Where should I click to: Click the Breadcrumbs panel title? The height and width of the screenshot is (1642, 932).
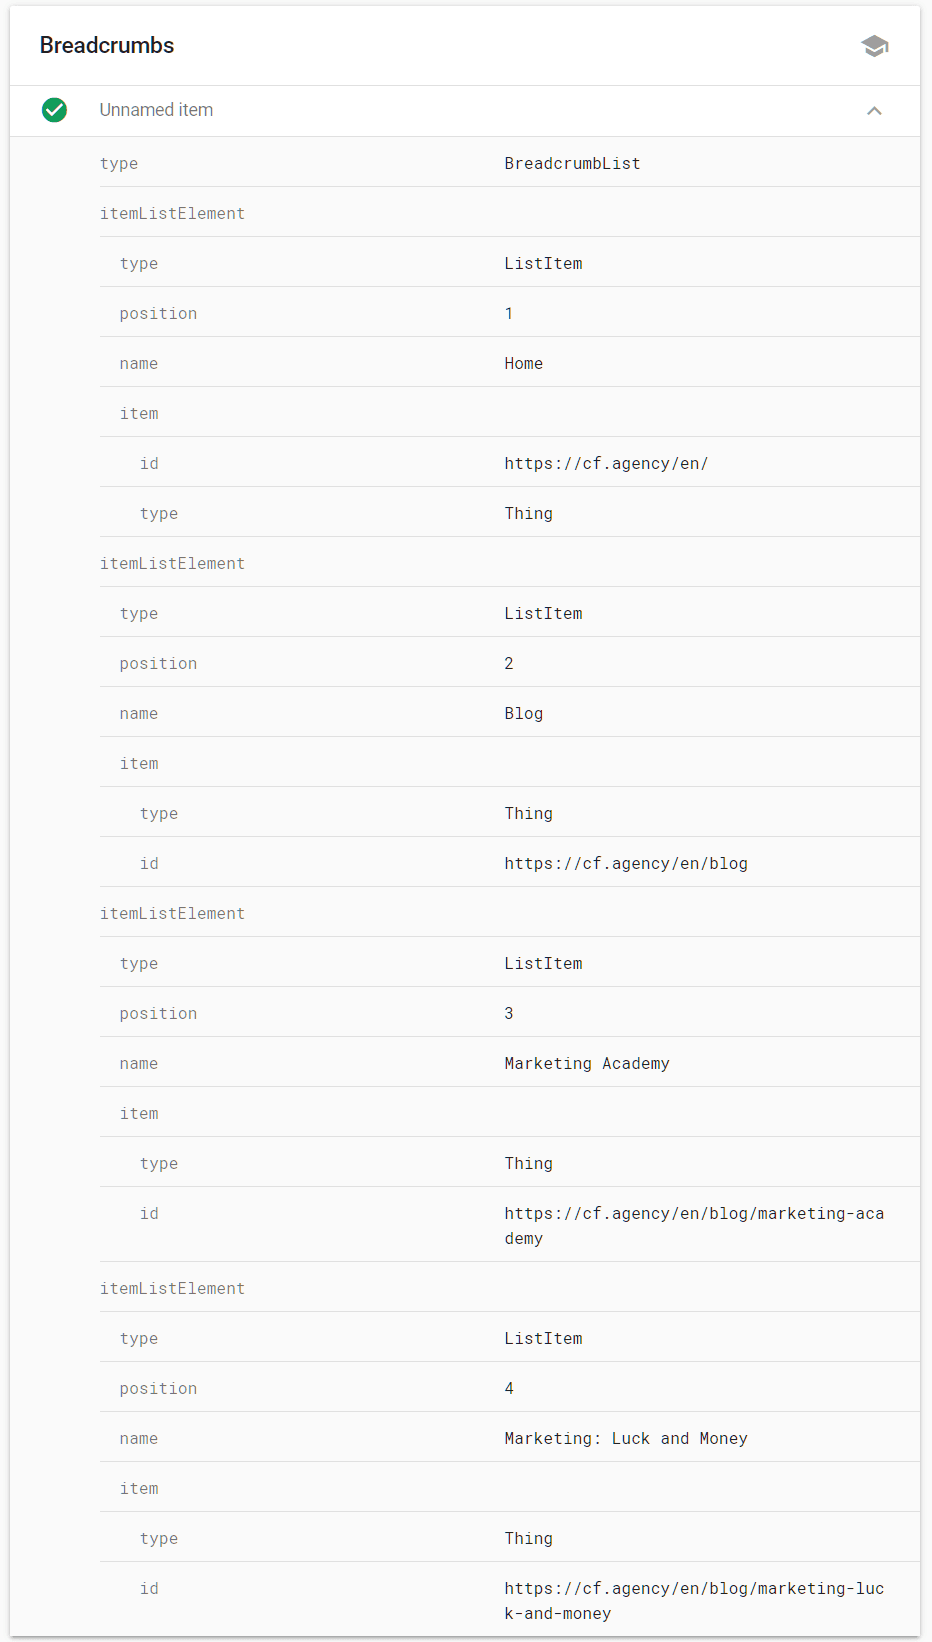pyautogui.click(x=107, y=45)
